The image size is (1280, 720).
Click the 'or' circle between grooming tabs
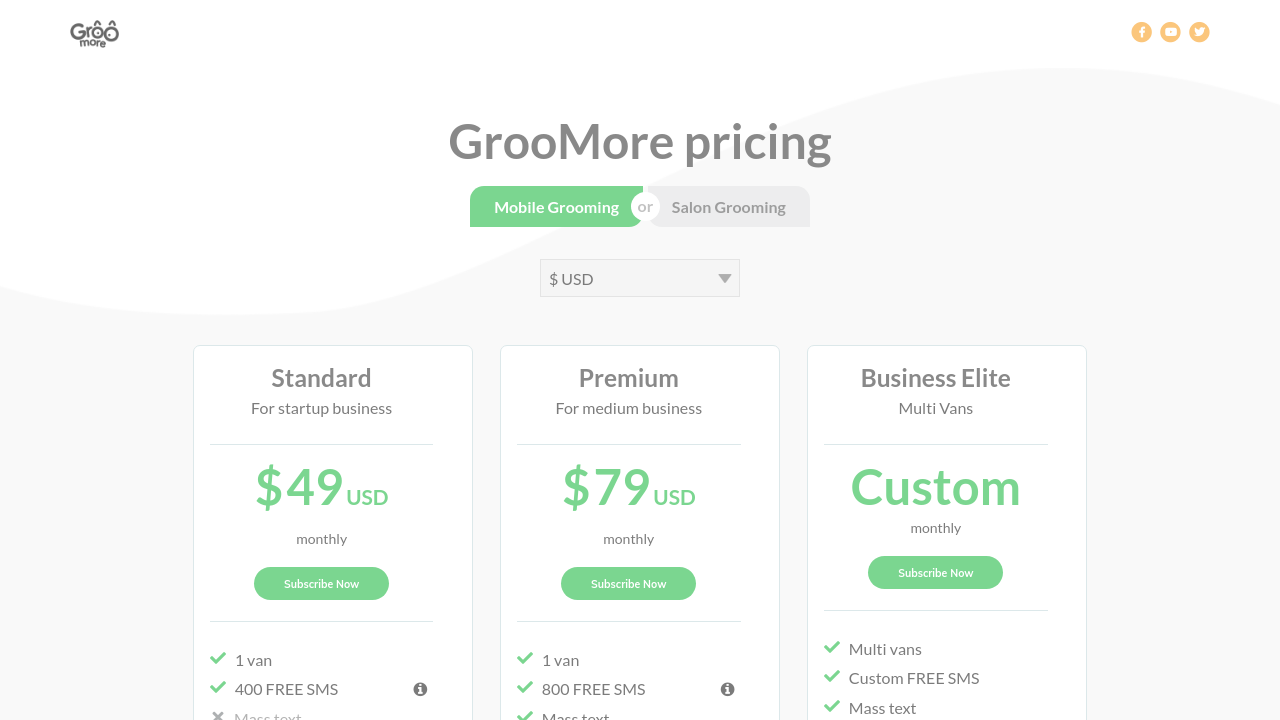coord(645,207)
